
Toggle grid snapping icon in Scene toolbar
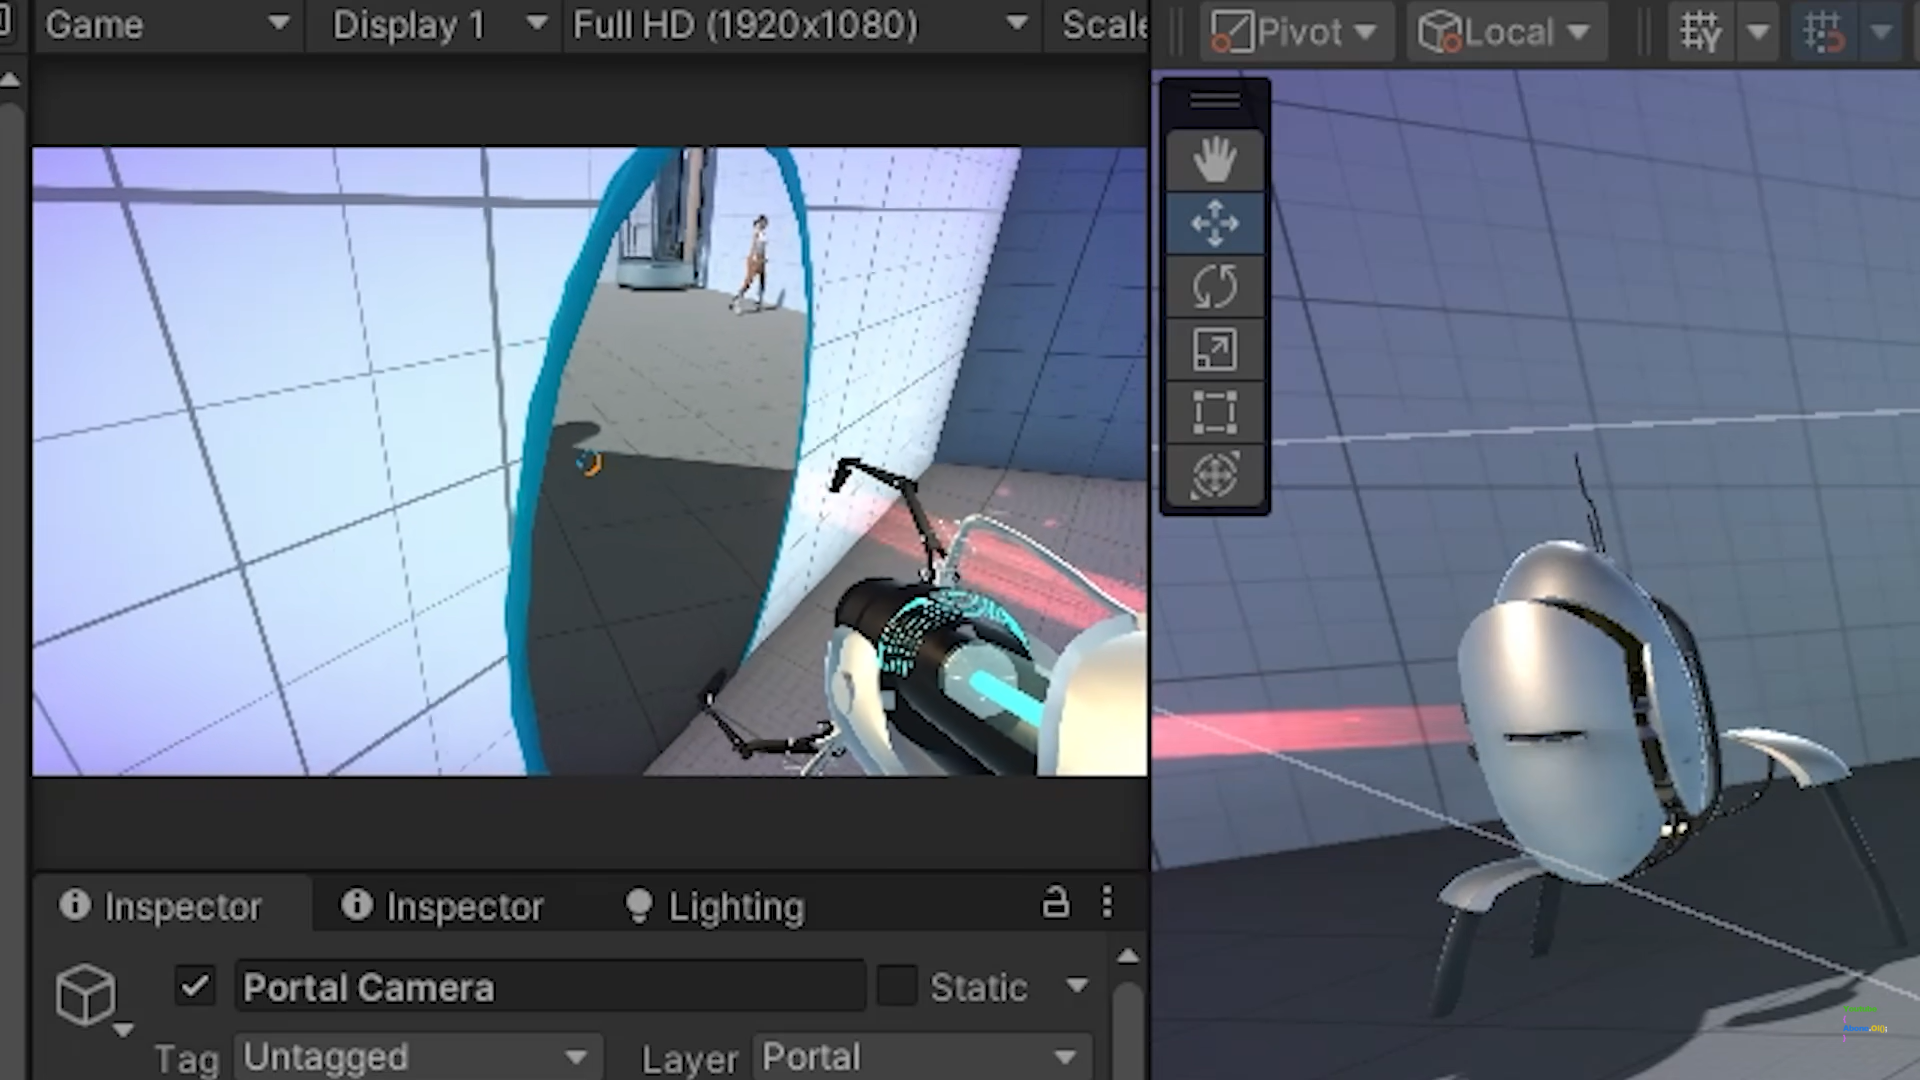(1701, 32)
